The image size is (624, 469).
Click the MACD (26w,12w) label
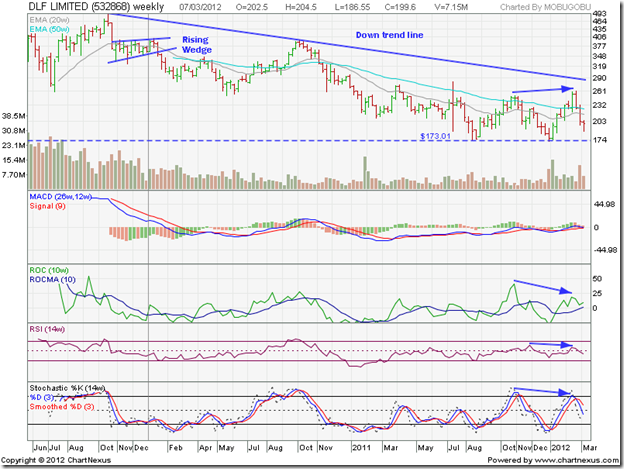click(60, 197)
